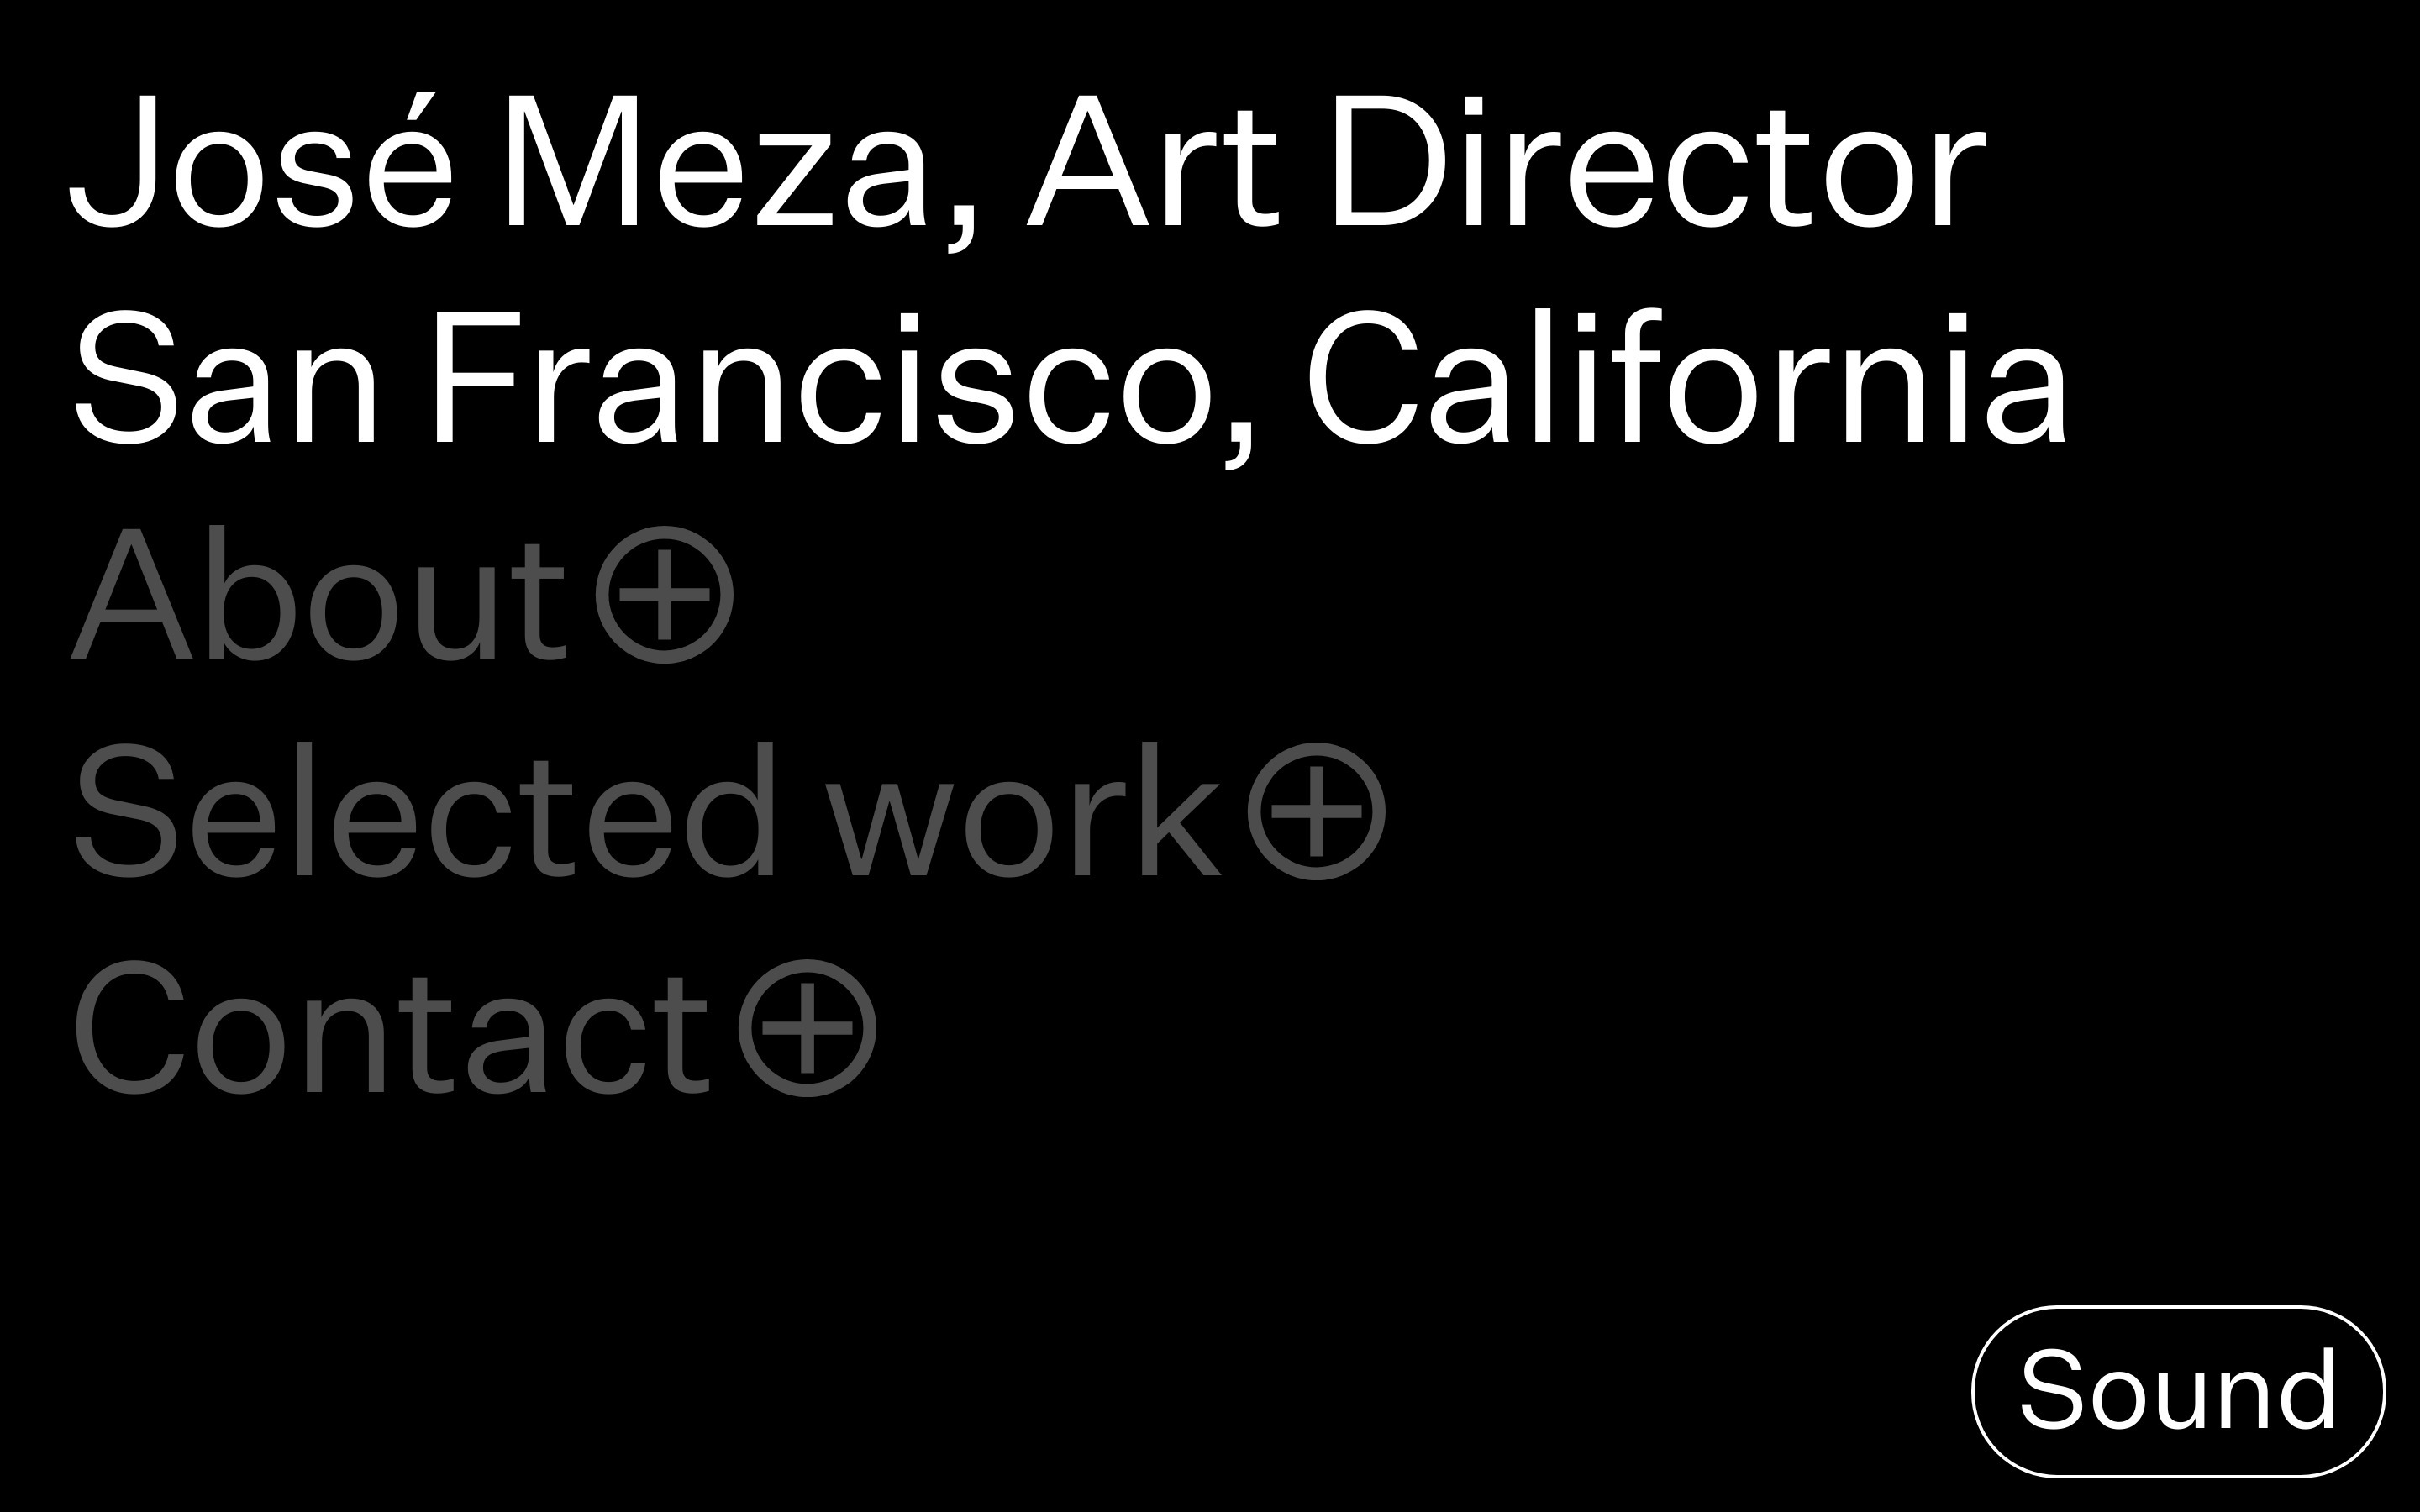Click the word "Selected" in the menu
This screenshot has height=1512, width=2420.
pyautogui.click(x=425, y=812)
